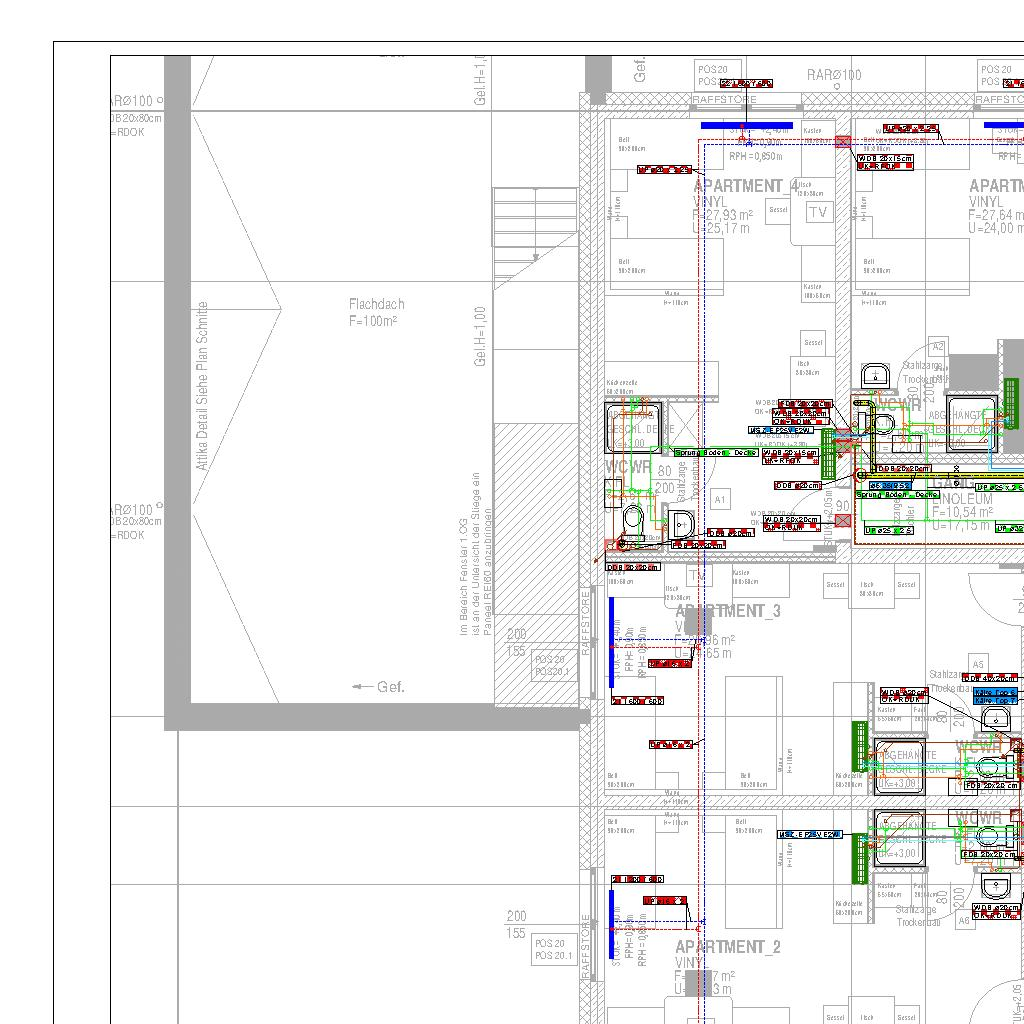
Task: Click the TV symbol in Apartment 4
Action: 818,212
